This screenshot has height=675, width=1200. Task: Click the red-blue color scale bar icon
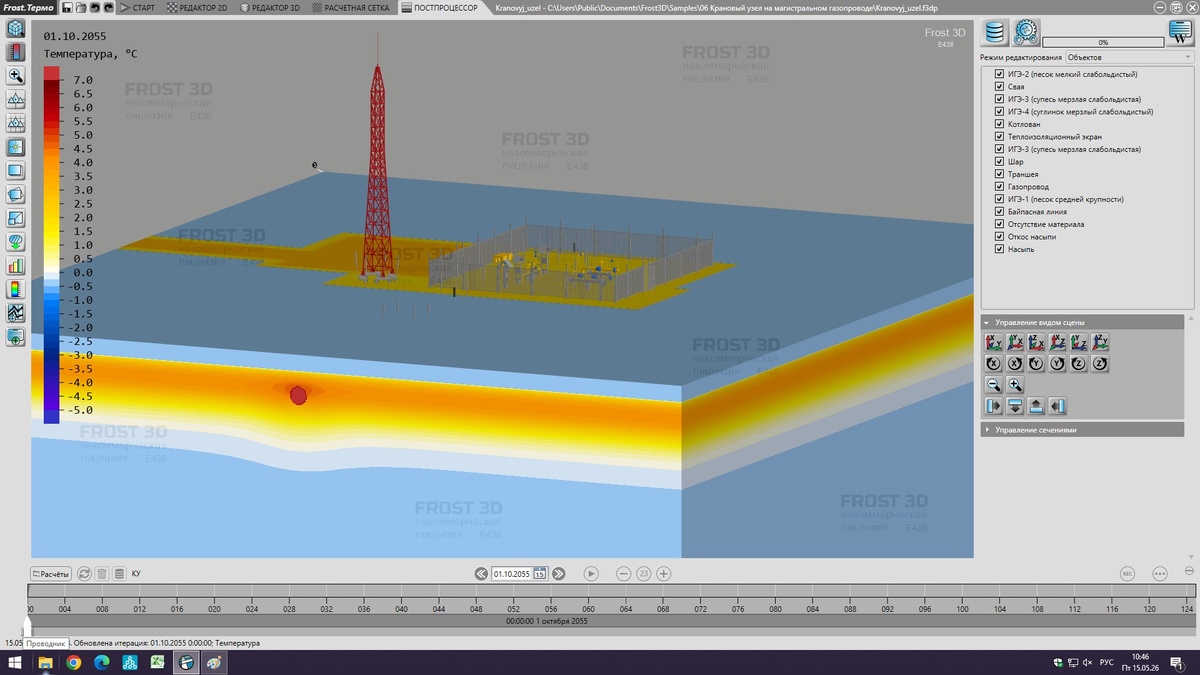16,51
